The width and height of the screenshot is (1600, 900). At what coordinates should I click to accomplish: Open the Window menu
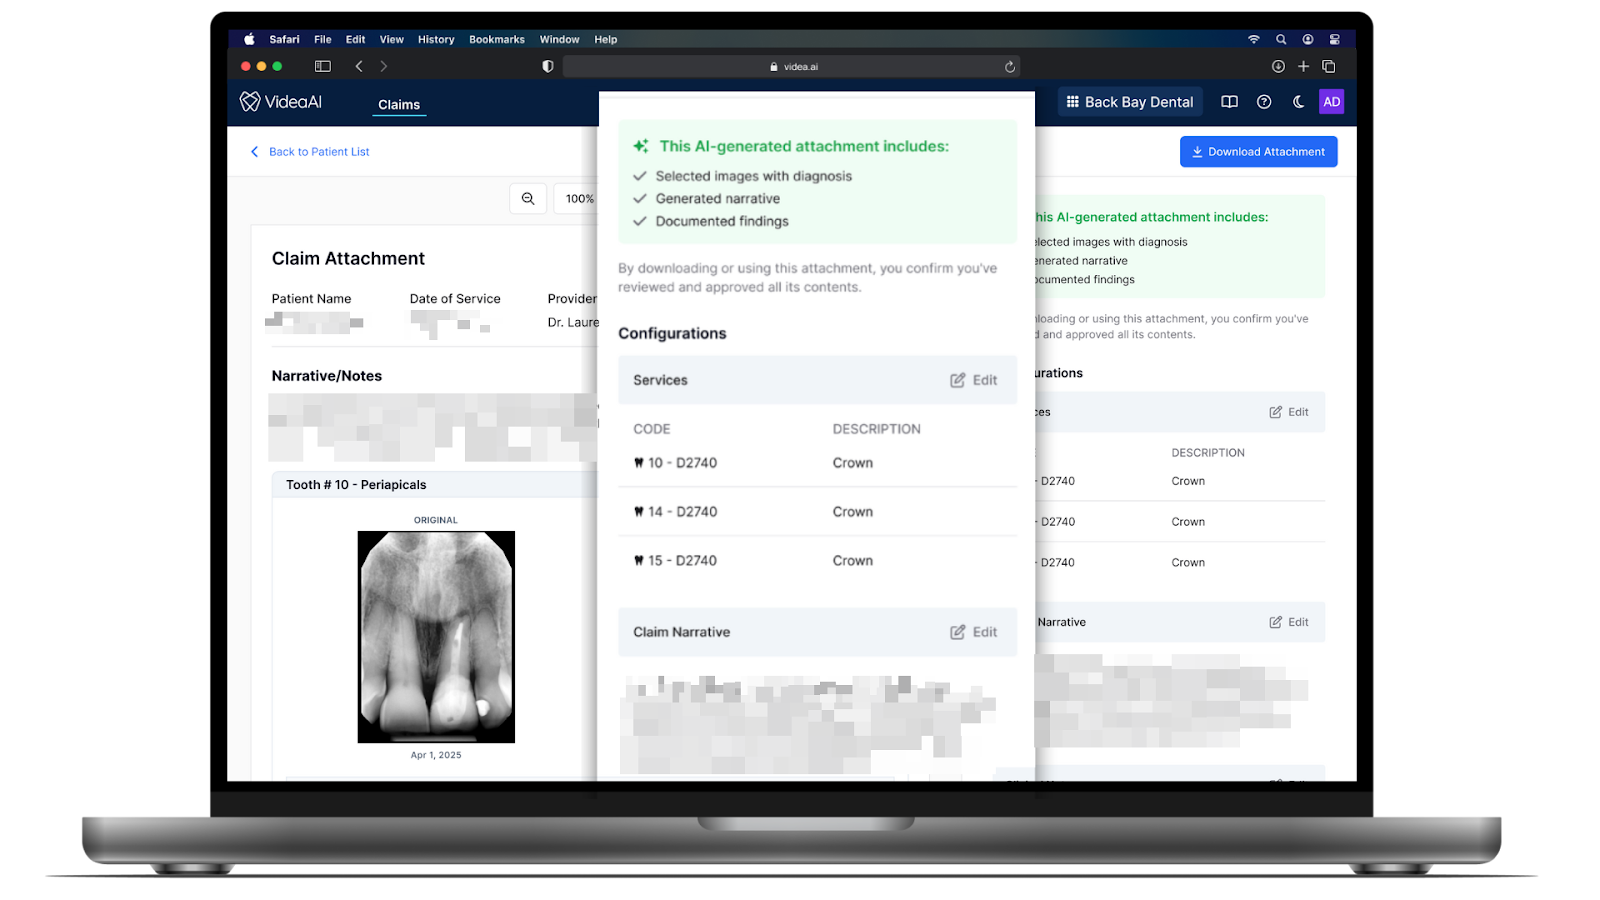click(x=559, y=39)
